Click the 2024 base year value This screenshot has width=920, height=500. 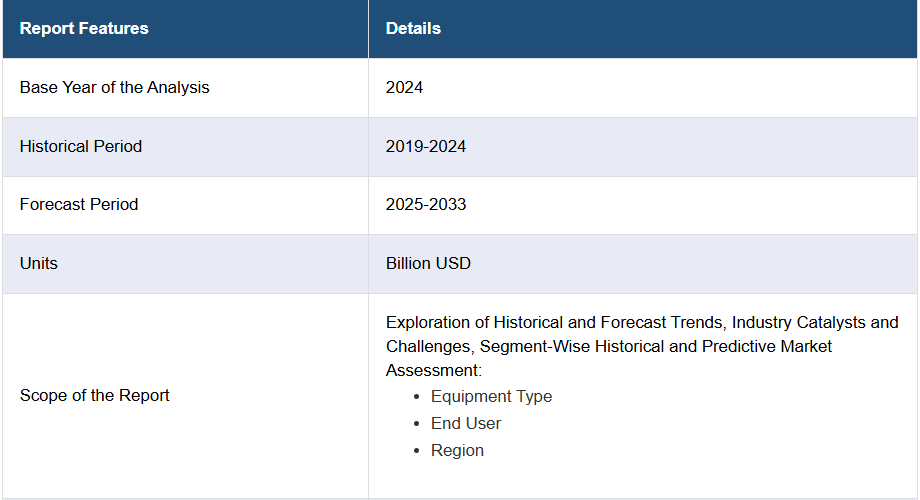(404, 87)
